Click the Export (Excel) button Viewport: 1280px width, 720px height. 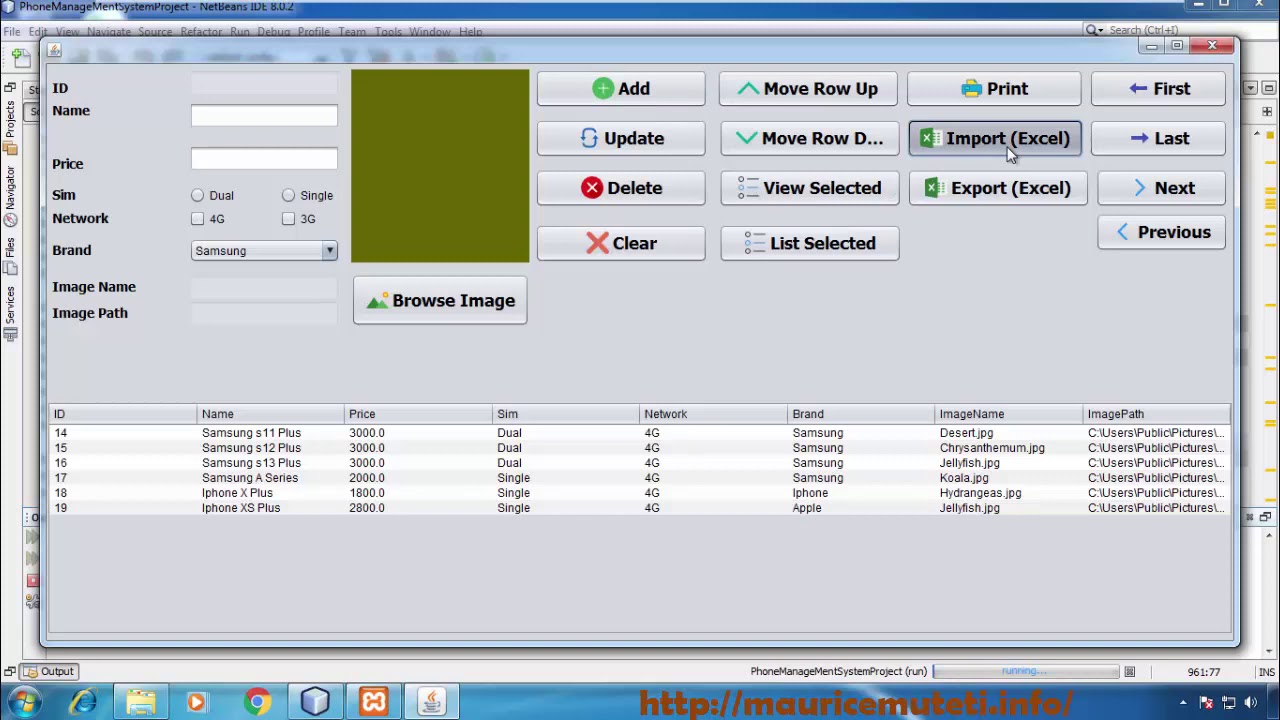tap(997, 188)
